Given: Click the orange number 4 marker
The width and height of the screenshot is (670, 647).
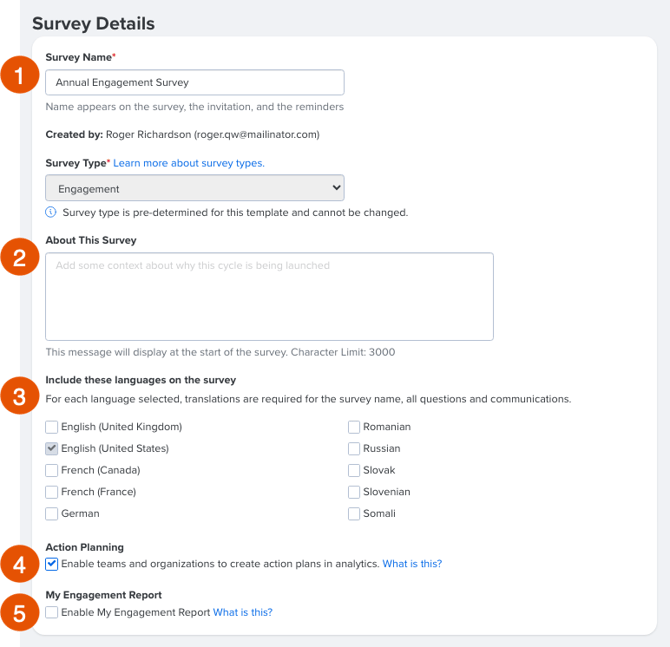Looking at the screenshot, I should [20, 564].
